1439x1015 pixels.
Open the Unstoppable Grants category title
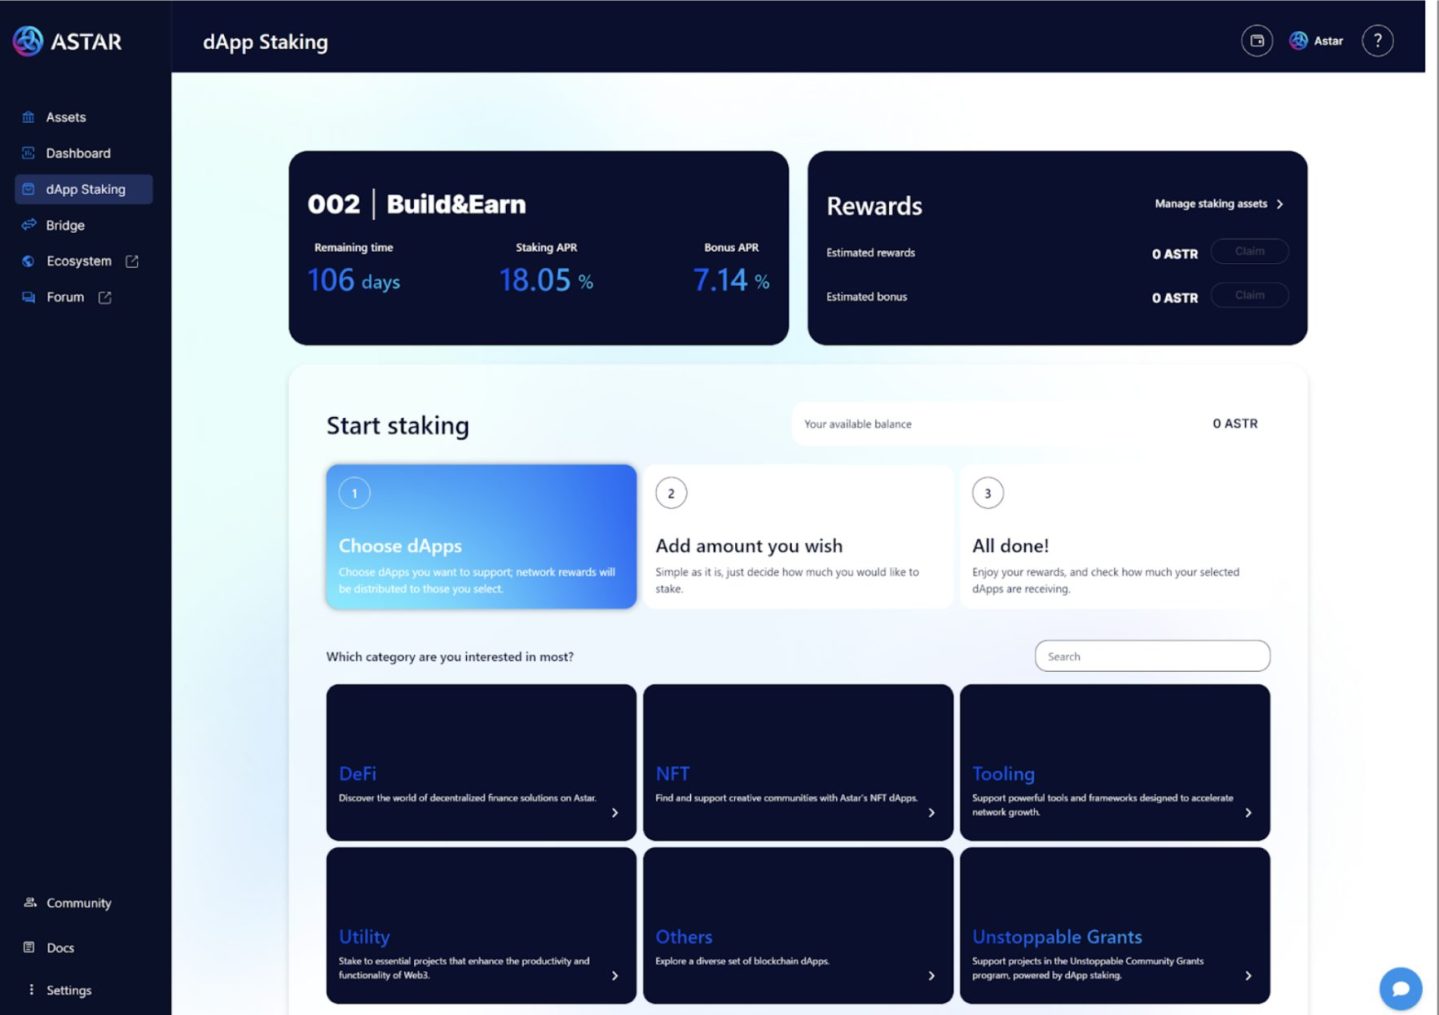point(1057,936)
